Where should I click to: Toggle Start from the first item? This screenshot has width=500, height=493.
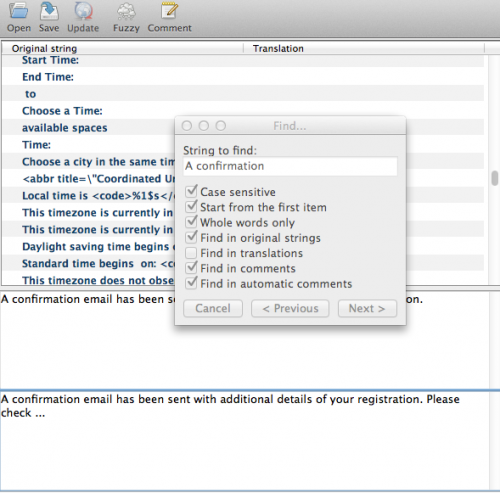(191, 207)
